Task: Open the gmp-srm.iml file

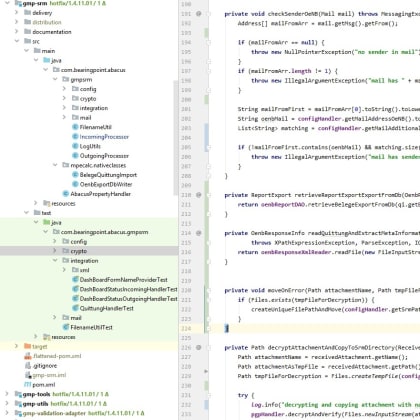Action: [49, 375]
